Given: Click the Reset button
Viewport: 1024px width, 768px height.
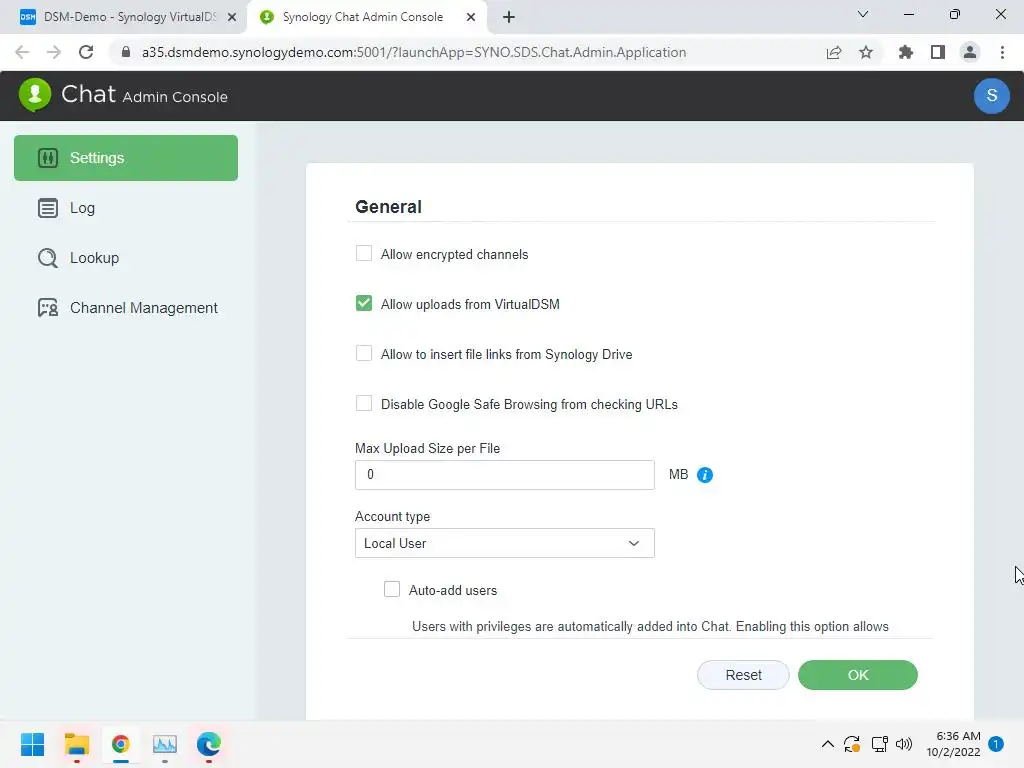Looking at the screenshot, I should [743, 675].
